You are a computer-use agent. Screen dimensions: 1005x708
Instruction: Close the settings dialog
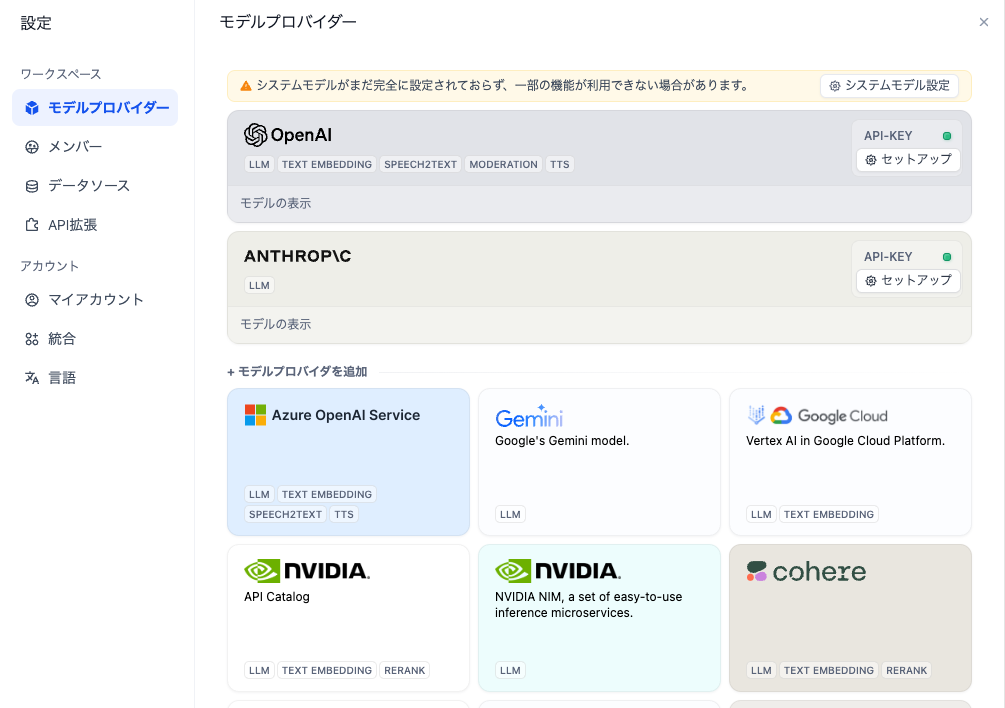pos(983,22)
